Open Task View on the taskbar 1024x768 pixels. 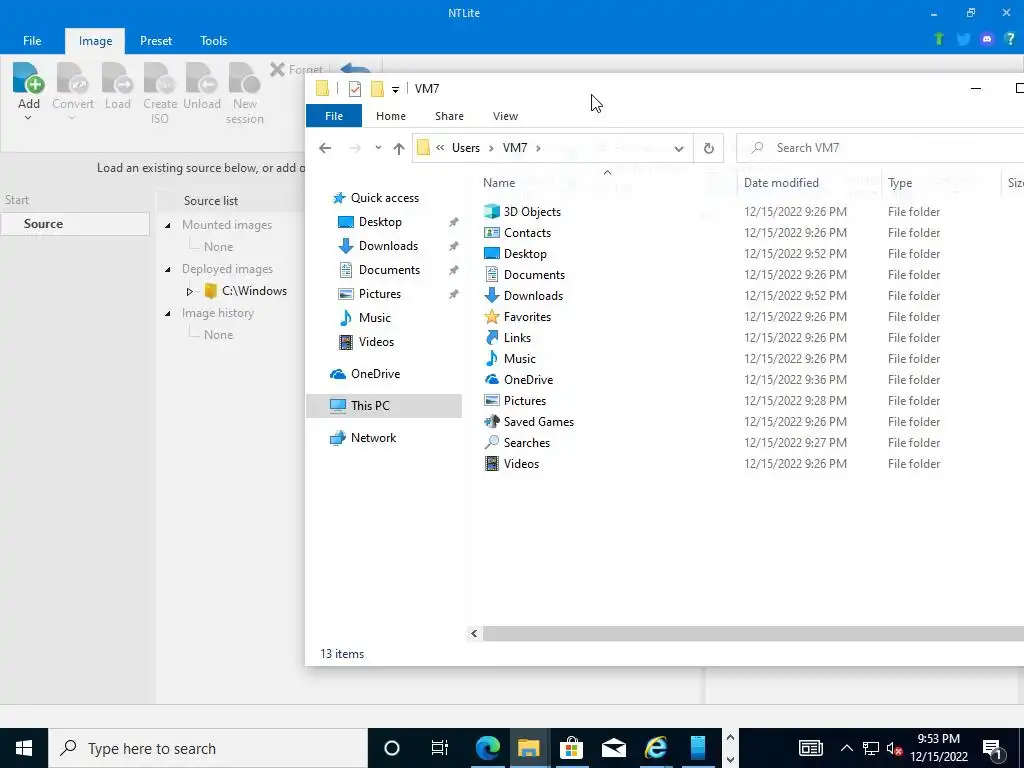click(440, 748)
